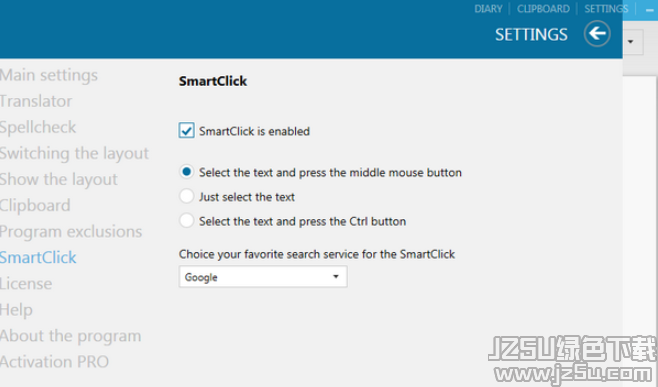Viewport: 658px width, 387px height.
Task: Go to Program exclusions
Action: [71, 232]
